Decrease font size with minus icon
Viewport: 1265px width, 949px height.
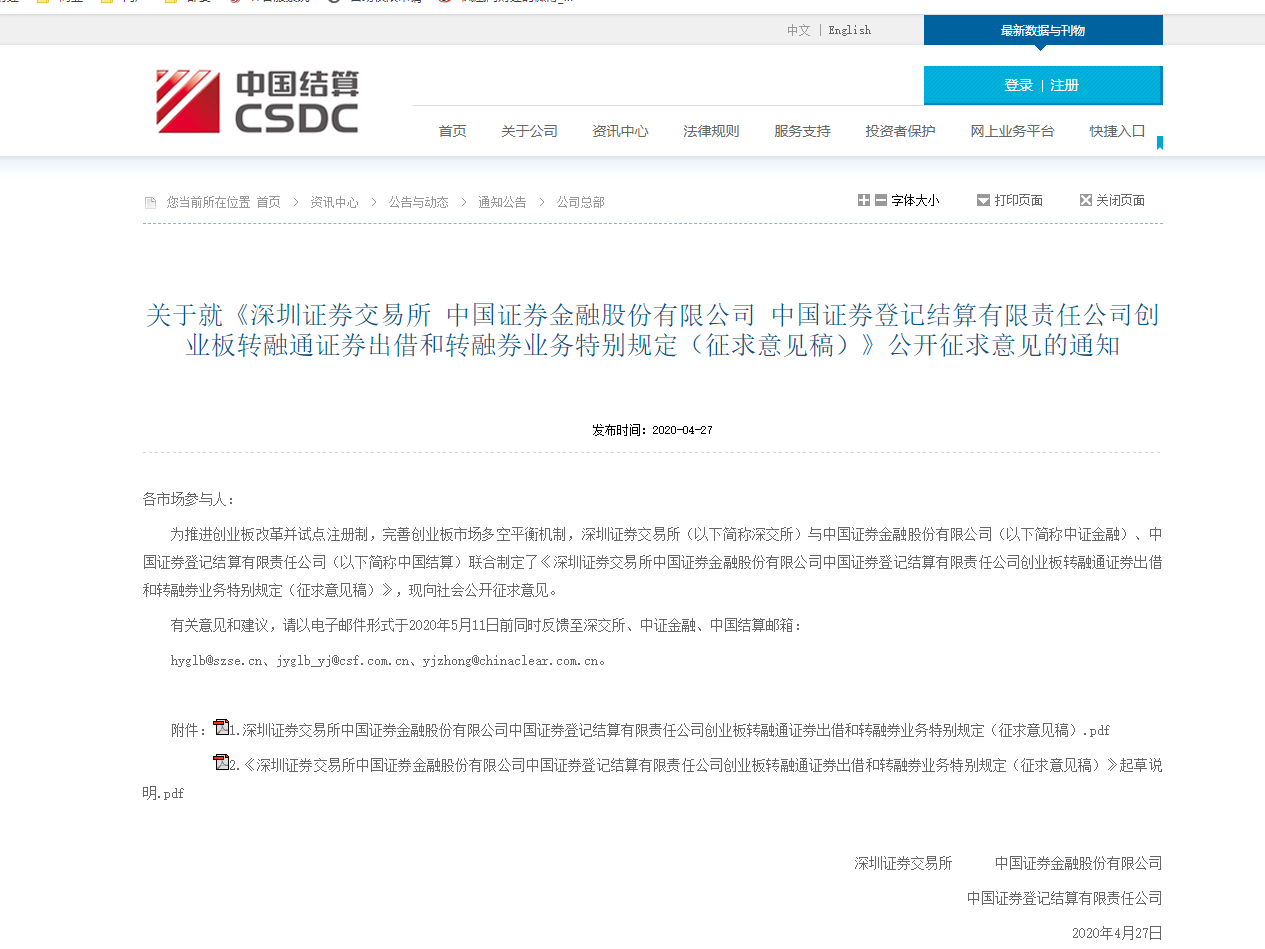[881, 200]
